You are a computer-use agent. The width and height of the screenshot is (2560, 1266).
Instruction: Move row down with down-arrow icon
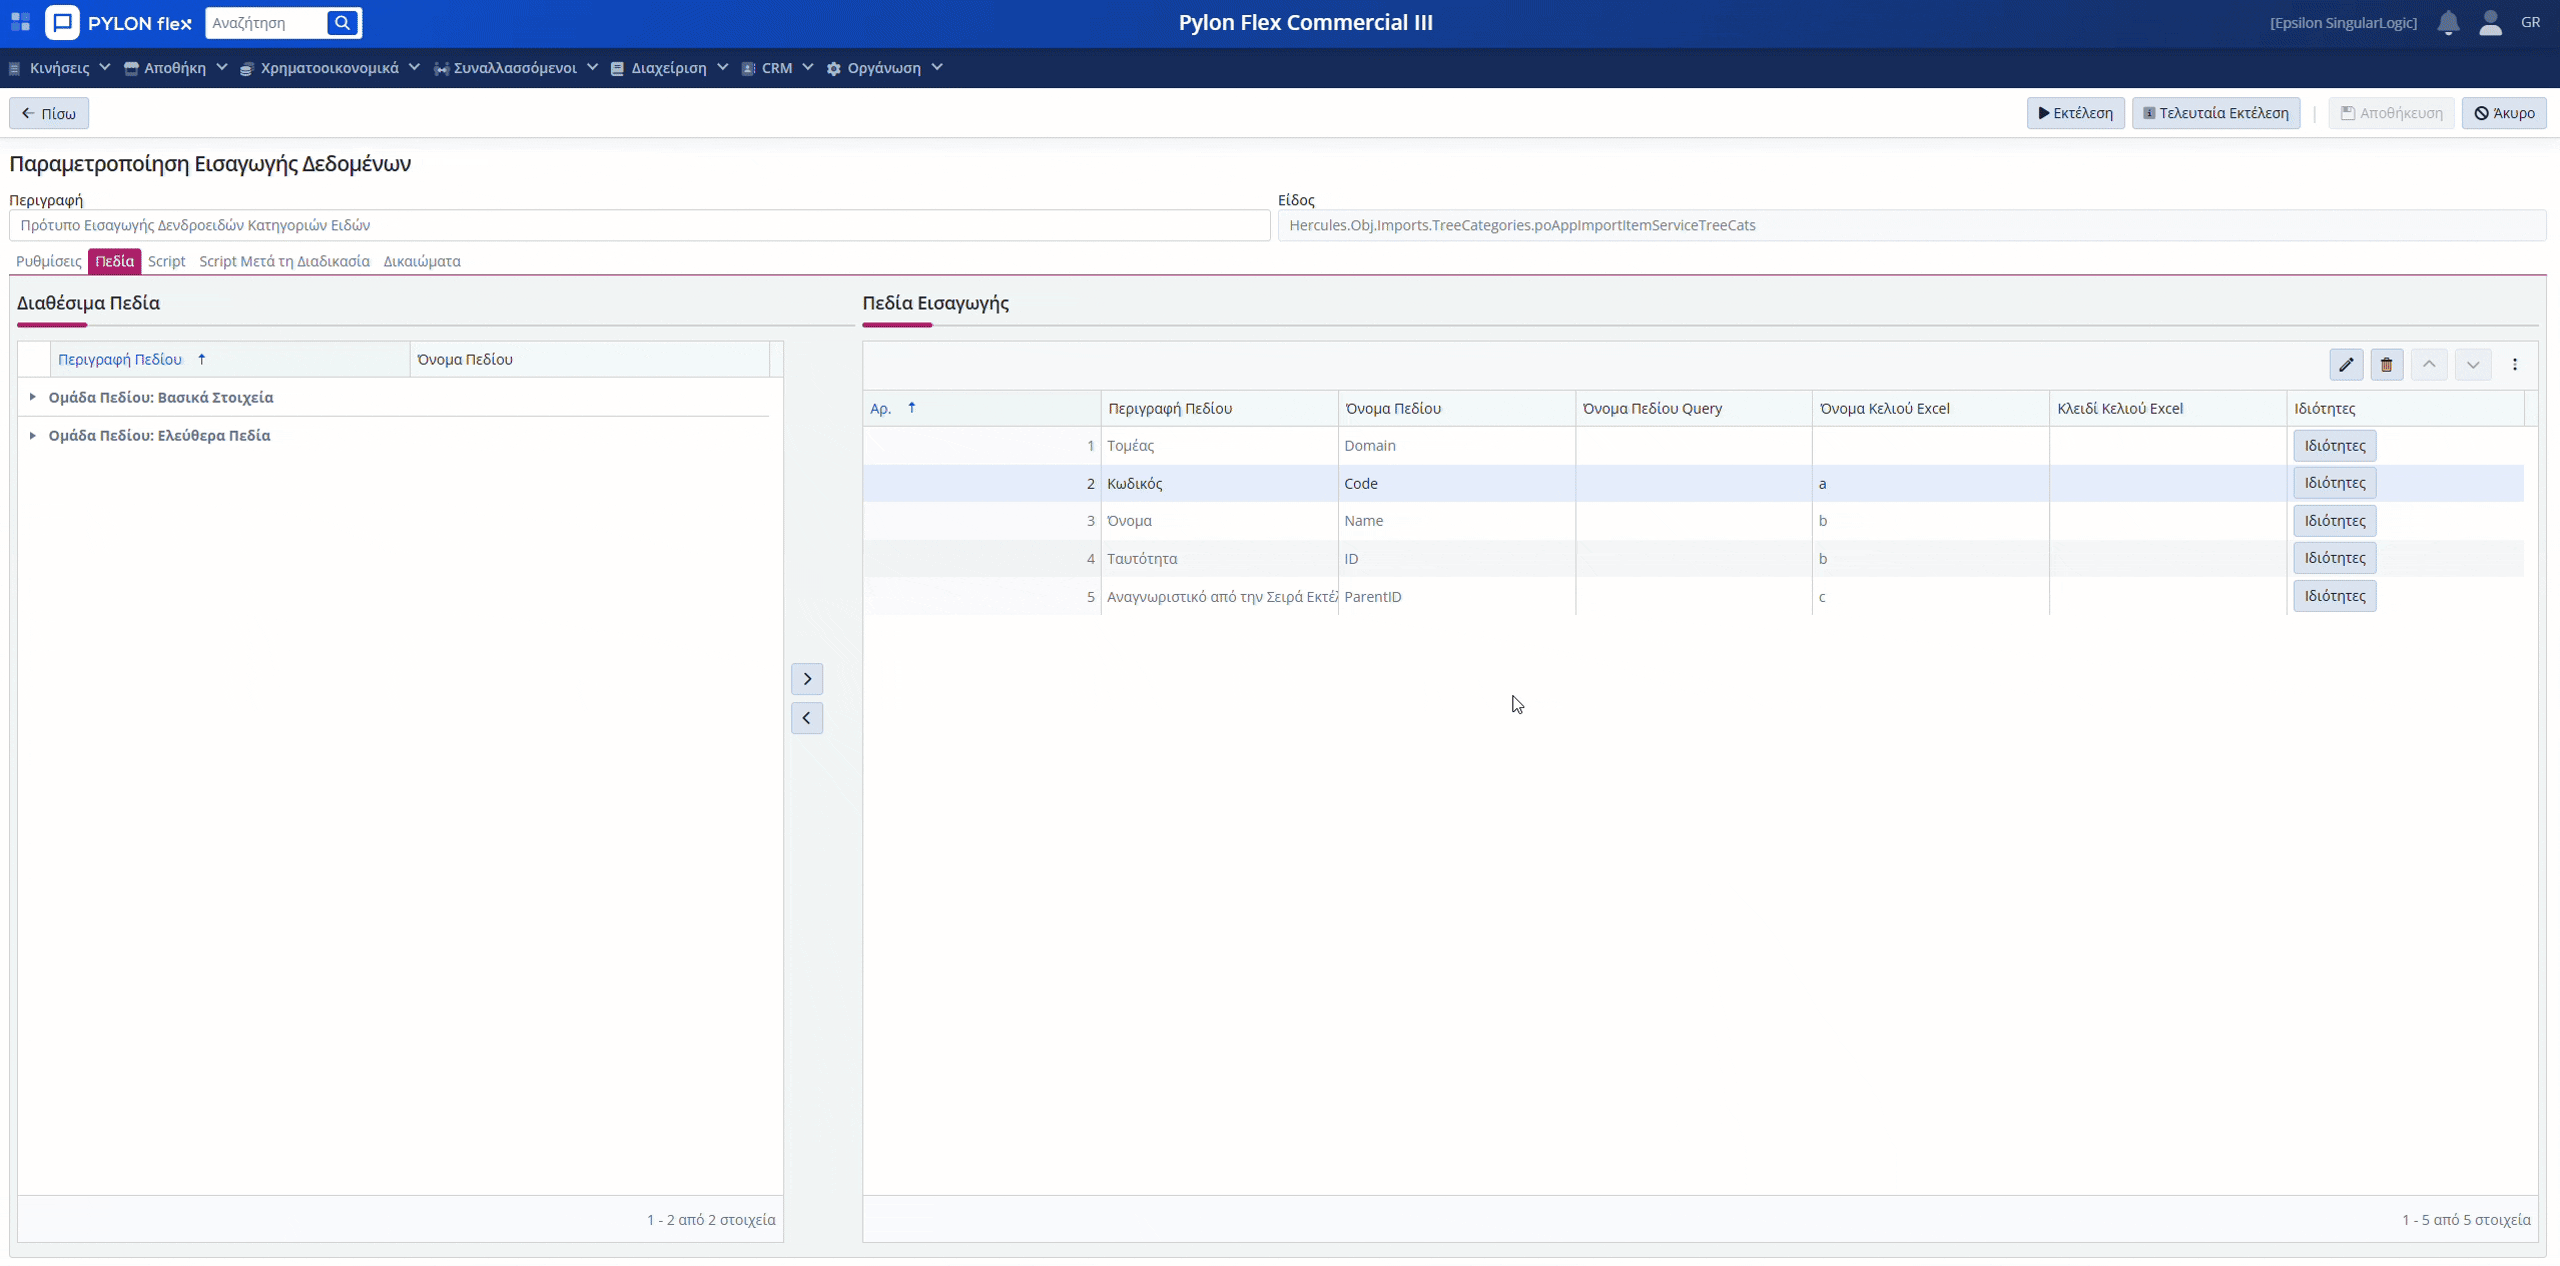2472,365
